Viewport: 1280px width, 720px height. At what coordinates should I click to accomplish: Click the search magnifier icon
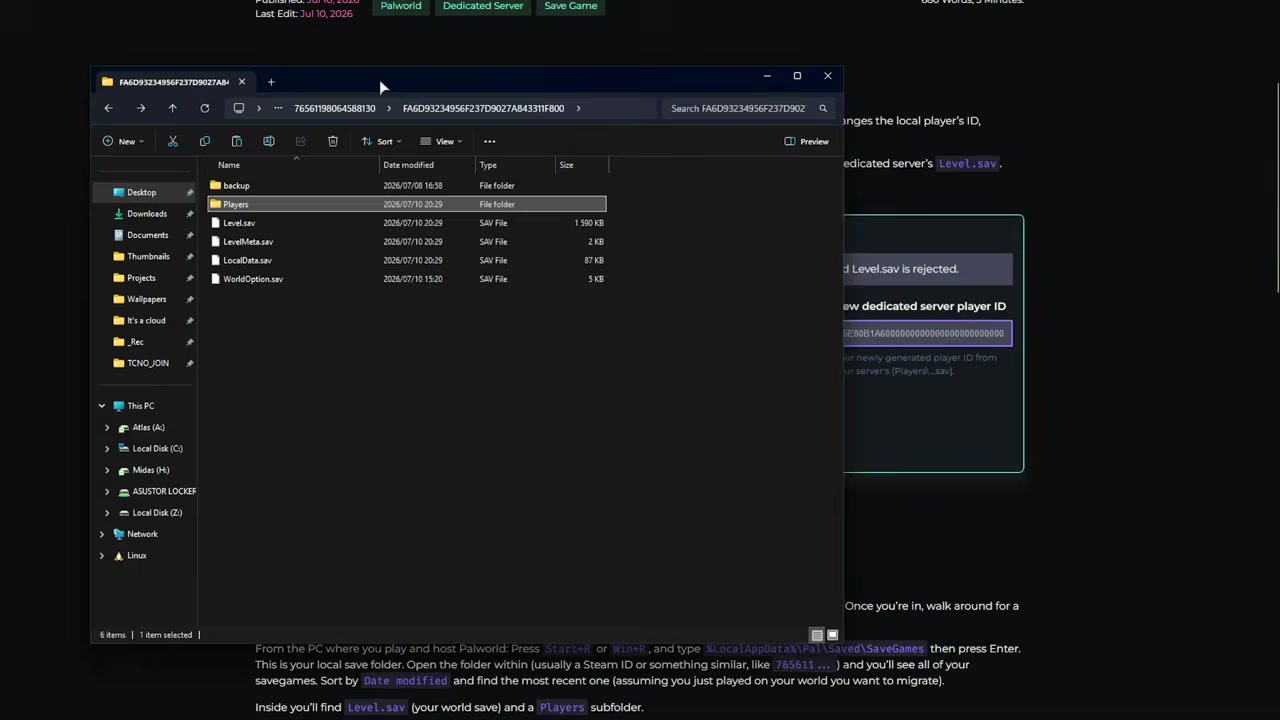pyautogui.click(x=823, y=108)
